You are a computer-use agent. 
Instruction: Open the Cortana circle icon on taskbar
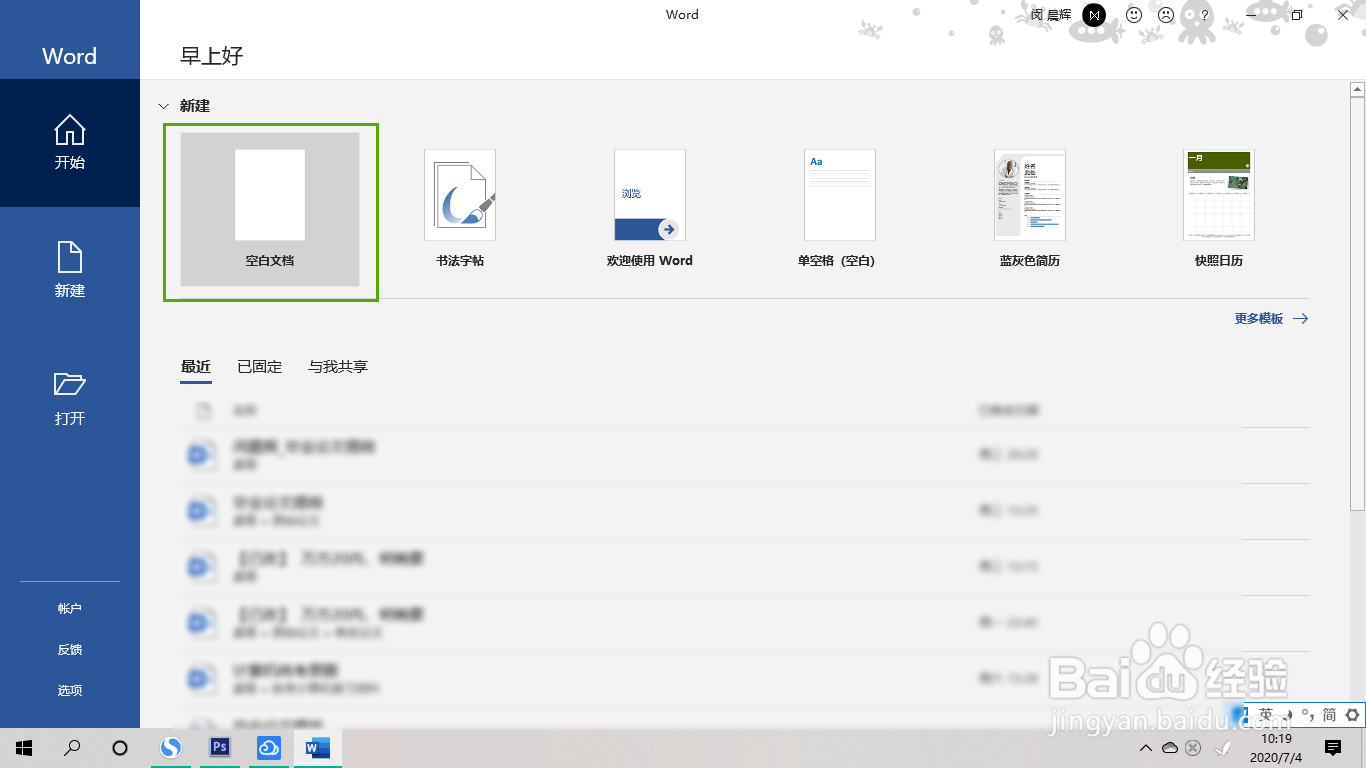120,747
